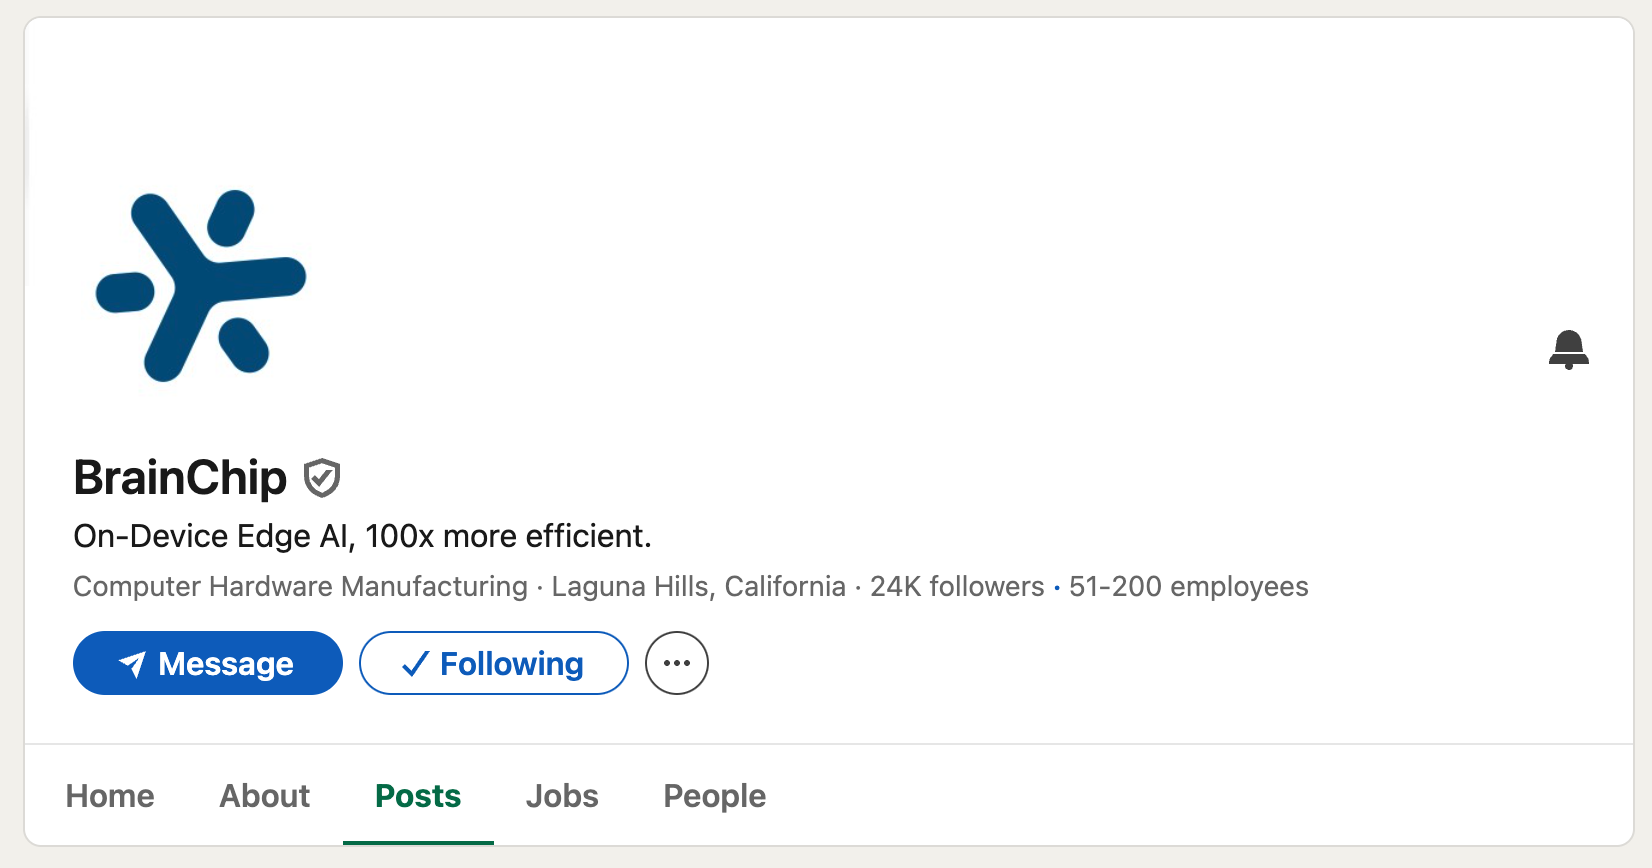Click the Computer Hardware Manufacturing industry text
This screenshot has width=1652, height=868.
[x=300, y=586]
